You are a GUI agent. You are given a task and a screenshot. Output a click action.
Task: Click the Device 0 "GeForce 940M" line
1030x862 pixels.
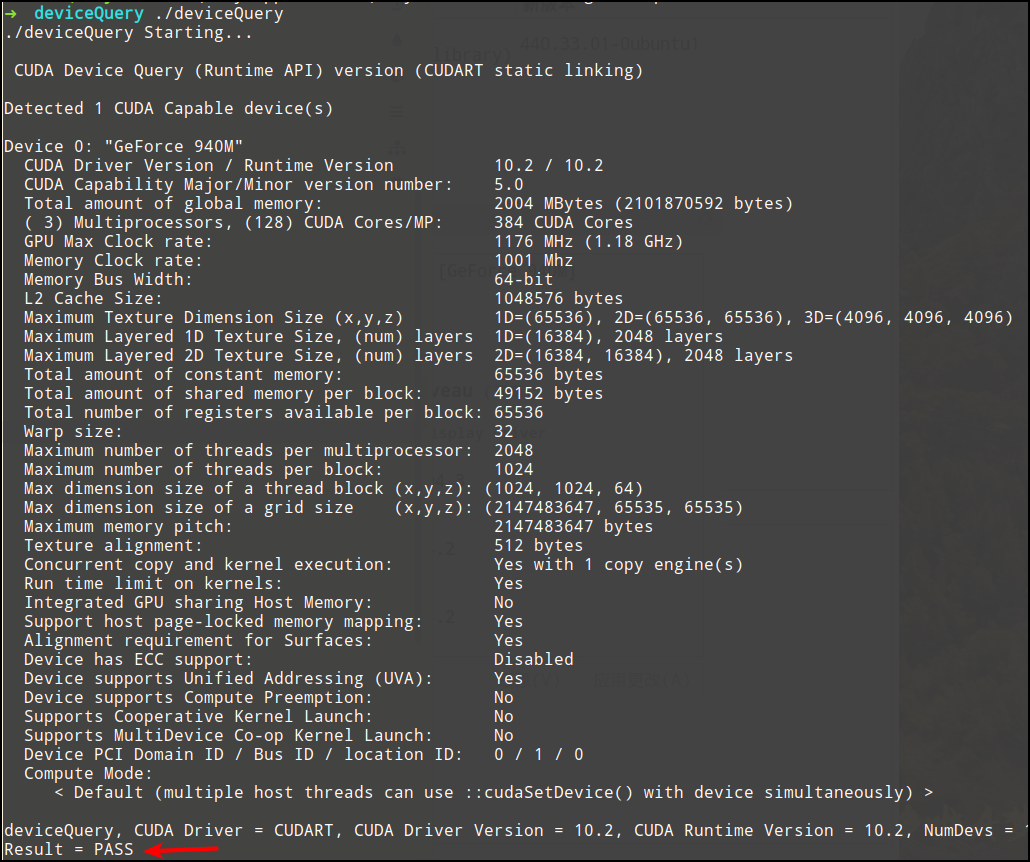point(123,146)
